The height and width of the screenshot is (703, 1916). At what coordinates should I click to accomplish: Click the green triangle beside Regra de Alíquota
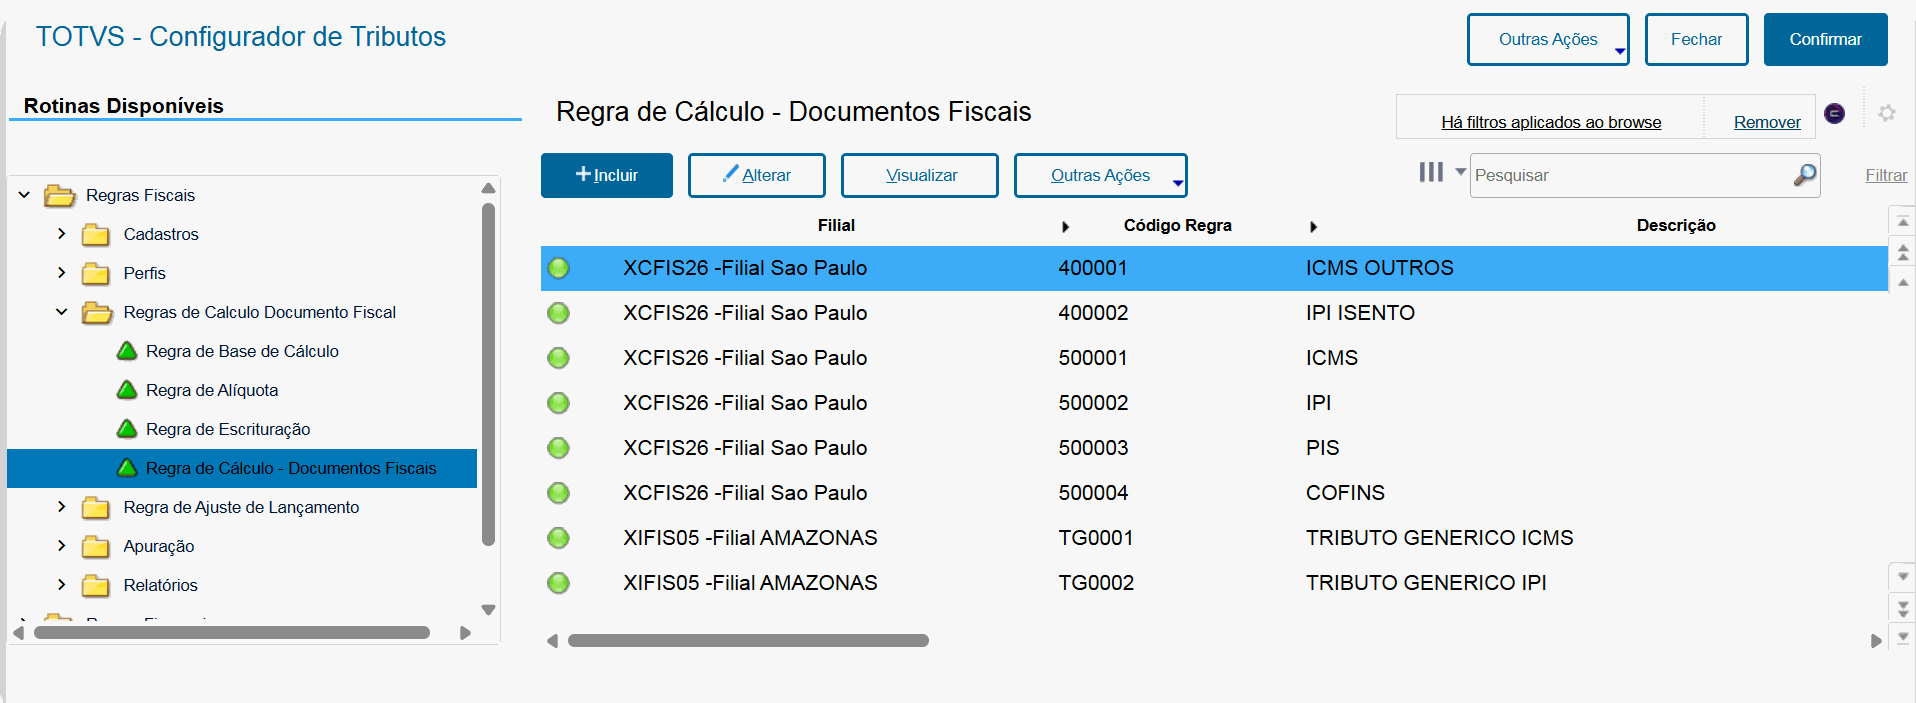coord(127,390)
